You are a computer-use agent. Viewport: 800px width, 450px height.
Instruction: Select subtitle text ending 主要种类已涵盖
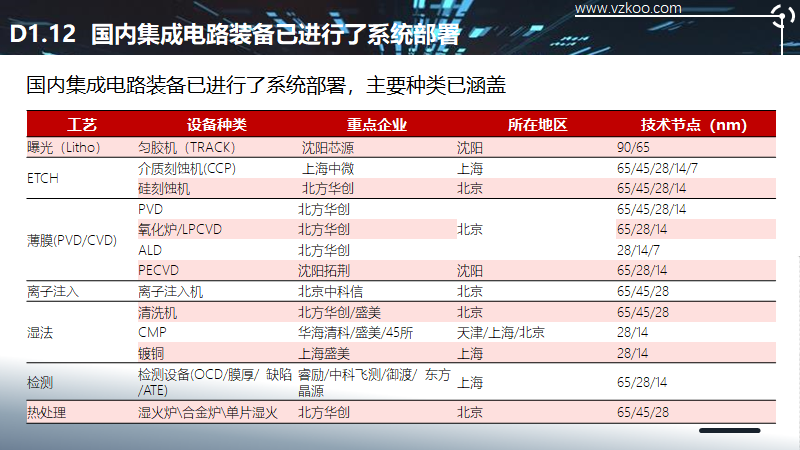point(266,85)
